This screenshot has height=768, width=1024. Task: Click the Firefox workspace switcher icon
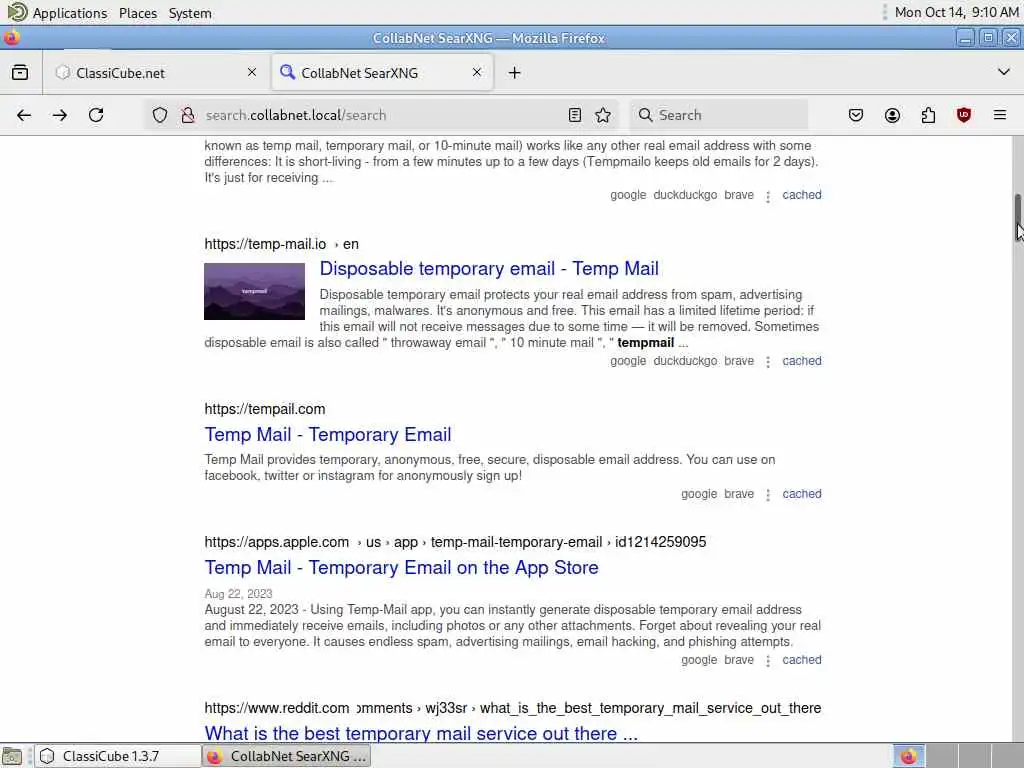click(x=908, y=756)
